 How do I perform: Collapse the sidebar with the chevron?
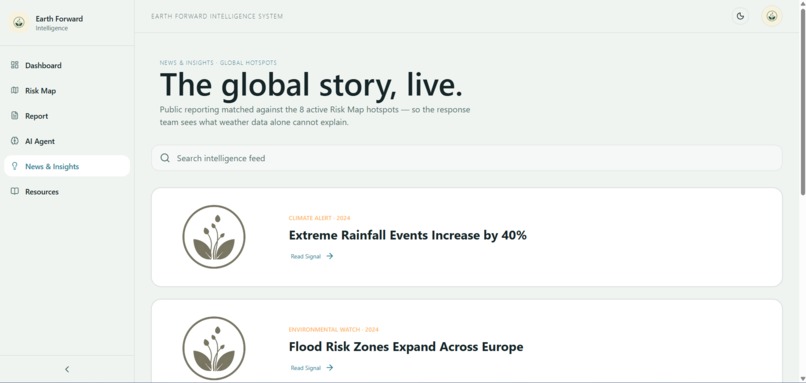(x=67, y=369)
